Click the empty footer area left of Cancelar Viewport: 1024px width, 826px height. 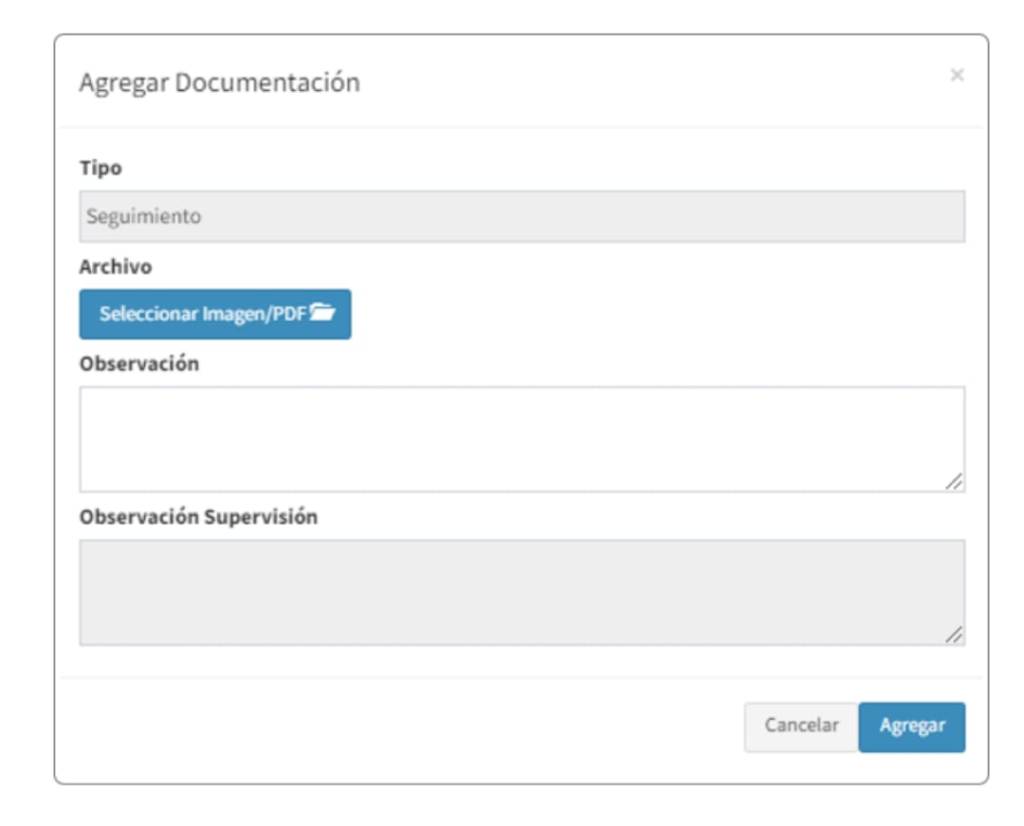pyautogui.click(x=400, y=727)
